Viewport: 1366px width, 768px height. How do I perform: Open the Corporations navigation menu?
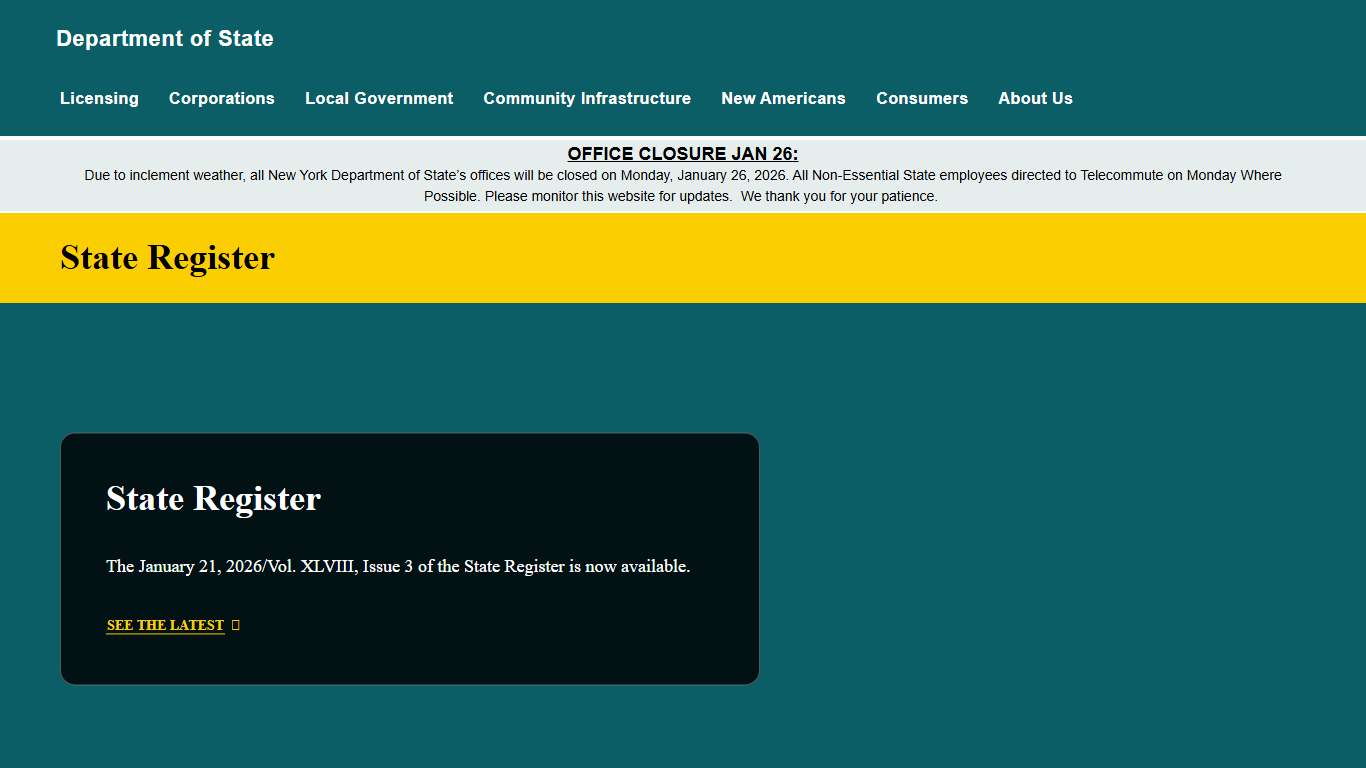pyautogui.click(x=222, y=98)
